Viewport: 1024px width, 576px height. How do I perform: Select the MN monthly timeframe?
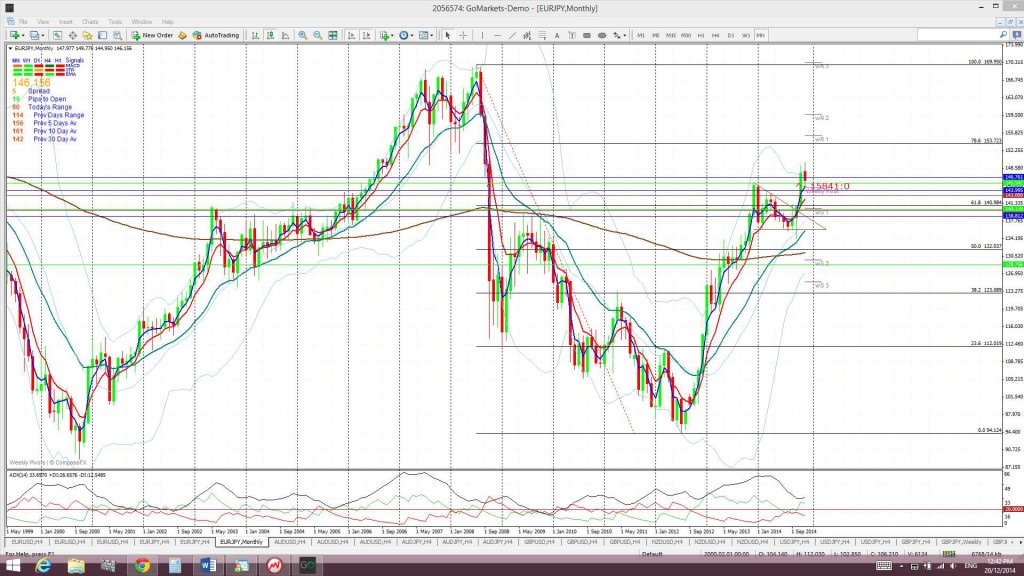click(761, 35)
